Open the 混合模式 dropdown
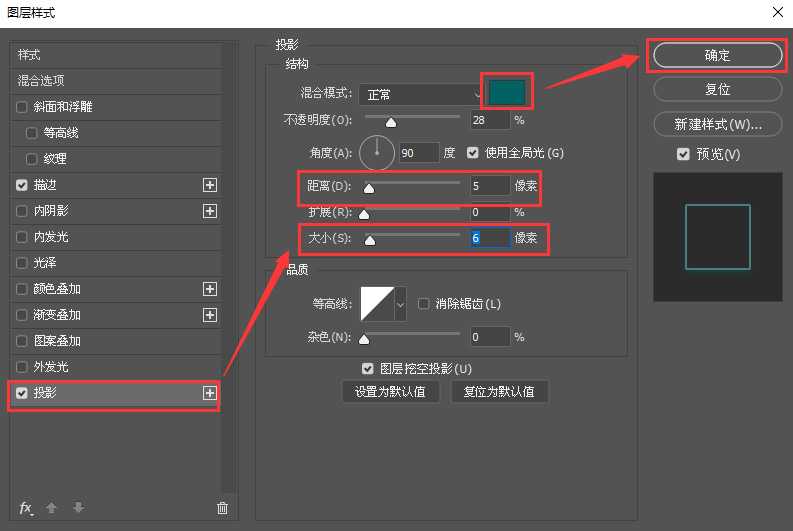Viewport: 793px width, 531px height. pyautogui.click(x=421, y=95)
